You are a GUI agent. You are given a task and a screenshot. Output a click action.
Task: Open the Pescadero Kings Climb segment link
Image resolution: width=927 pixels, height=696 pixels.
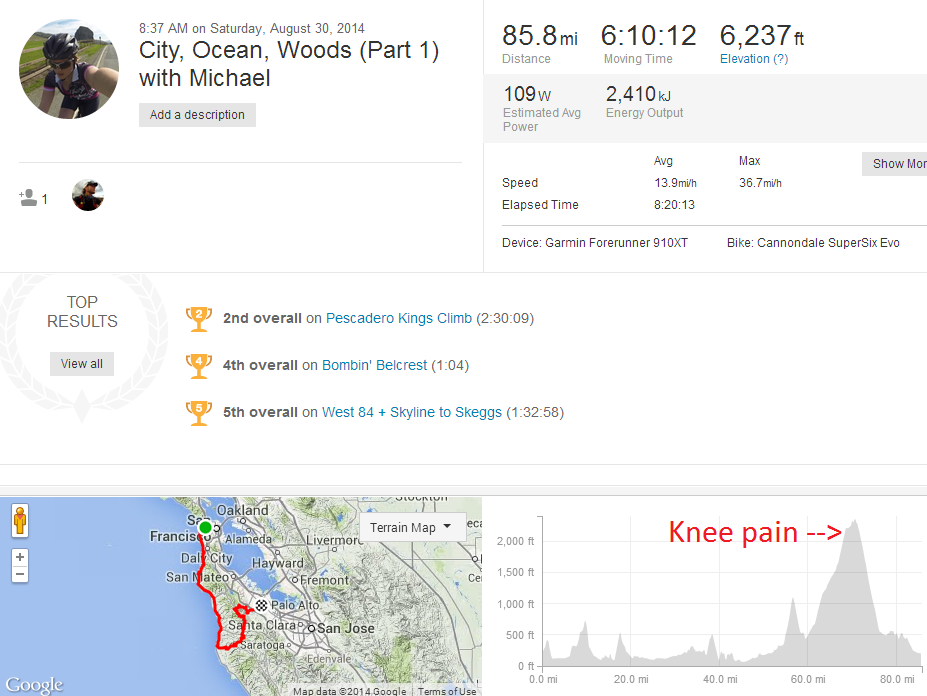398,319
